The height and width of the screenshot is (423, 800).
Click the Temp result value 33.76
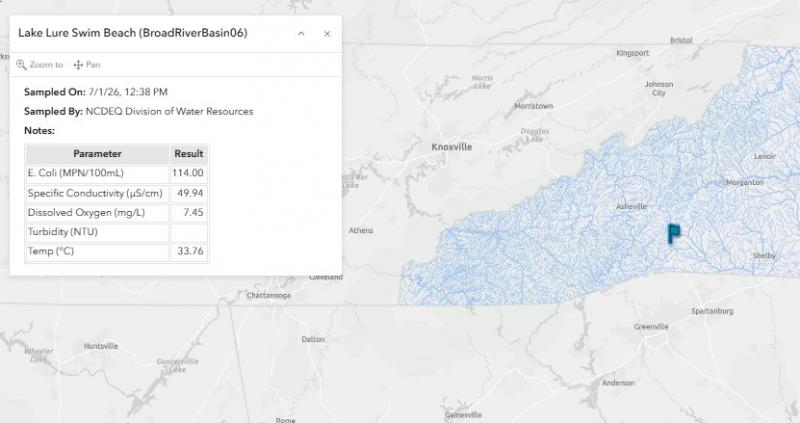pos(190,251)
